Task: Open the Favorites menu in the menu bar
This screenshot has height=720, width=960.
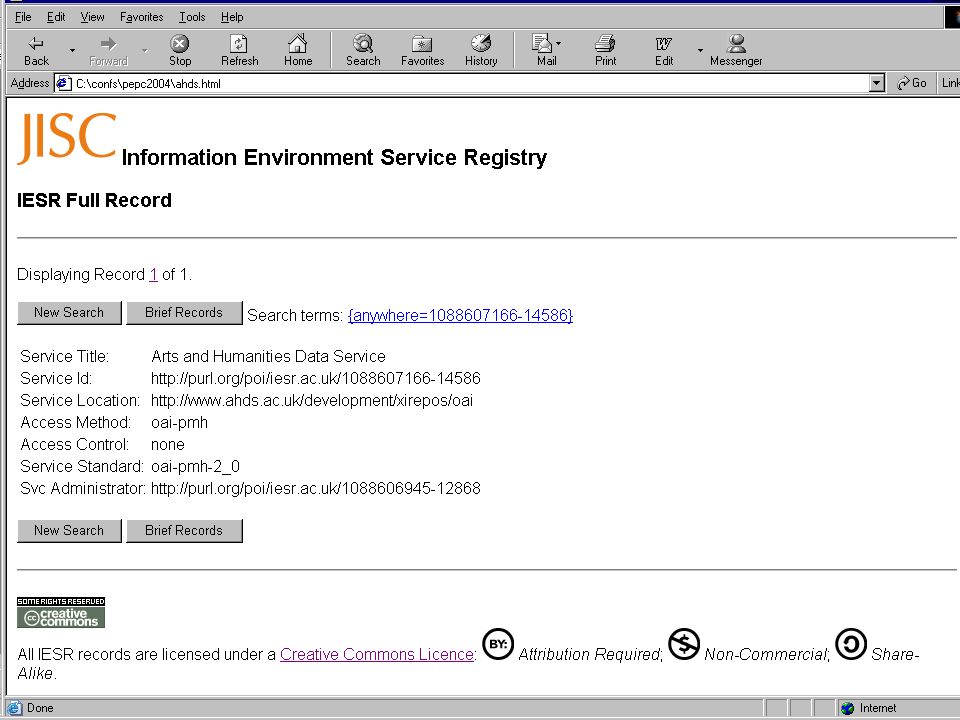Action: tap(141, 17)
